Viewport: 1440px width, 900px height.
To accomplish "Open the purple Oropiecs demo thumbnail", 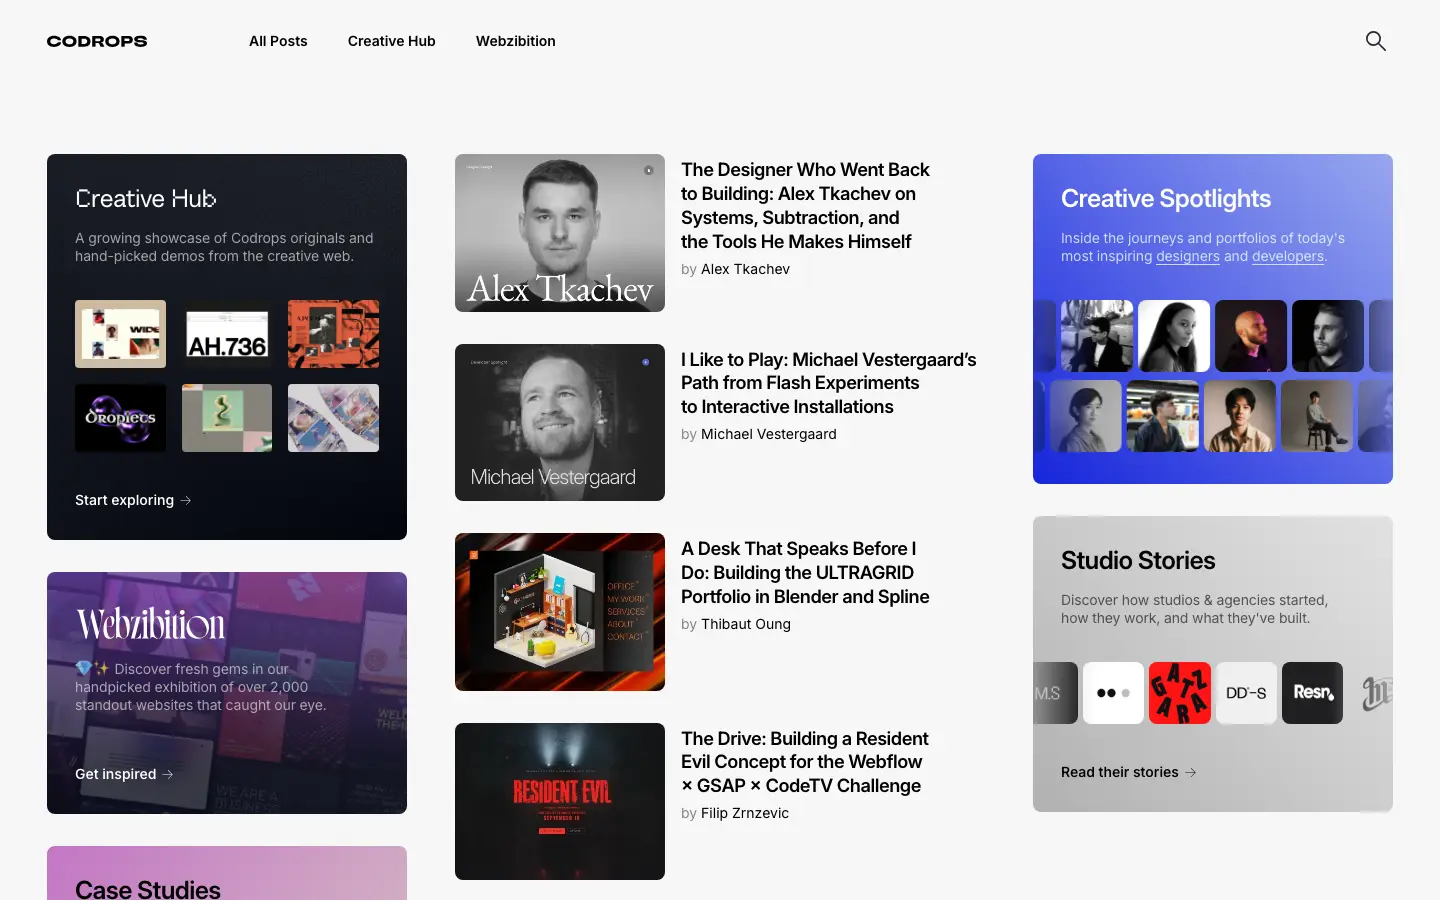I will pos(120,418).
